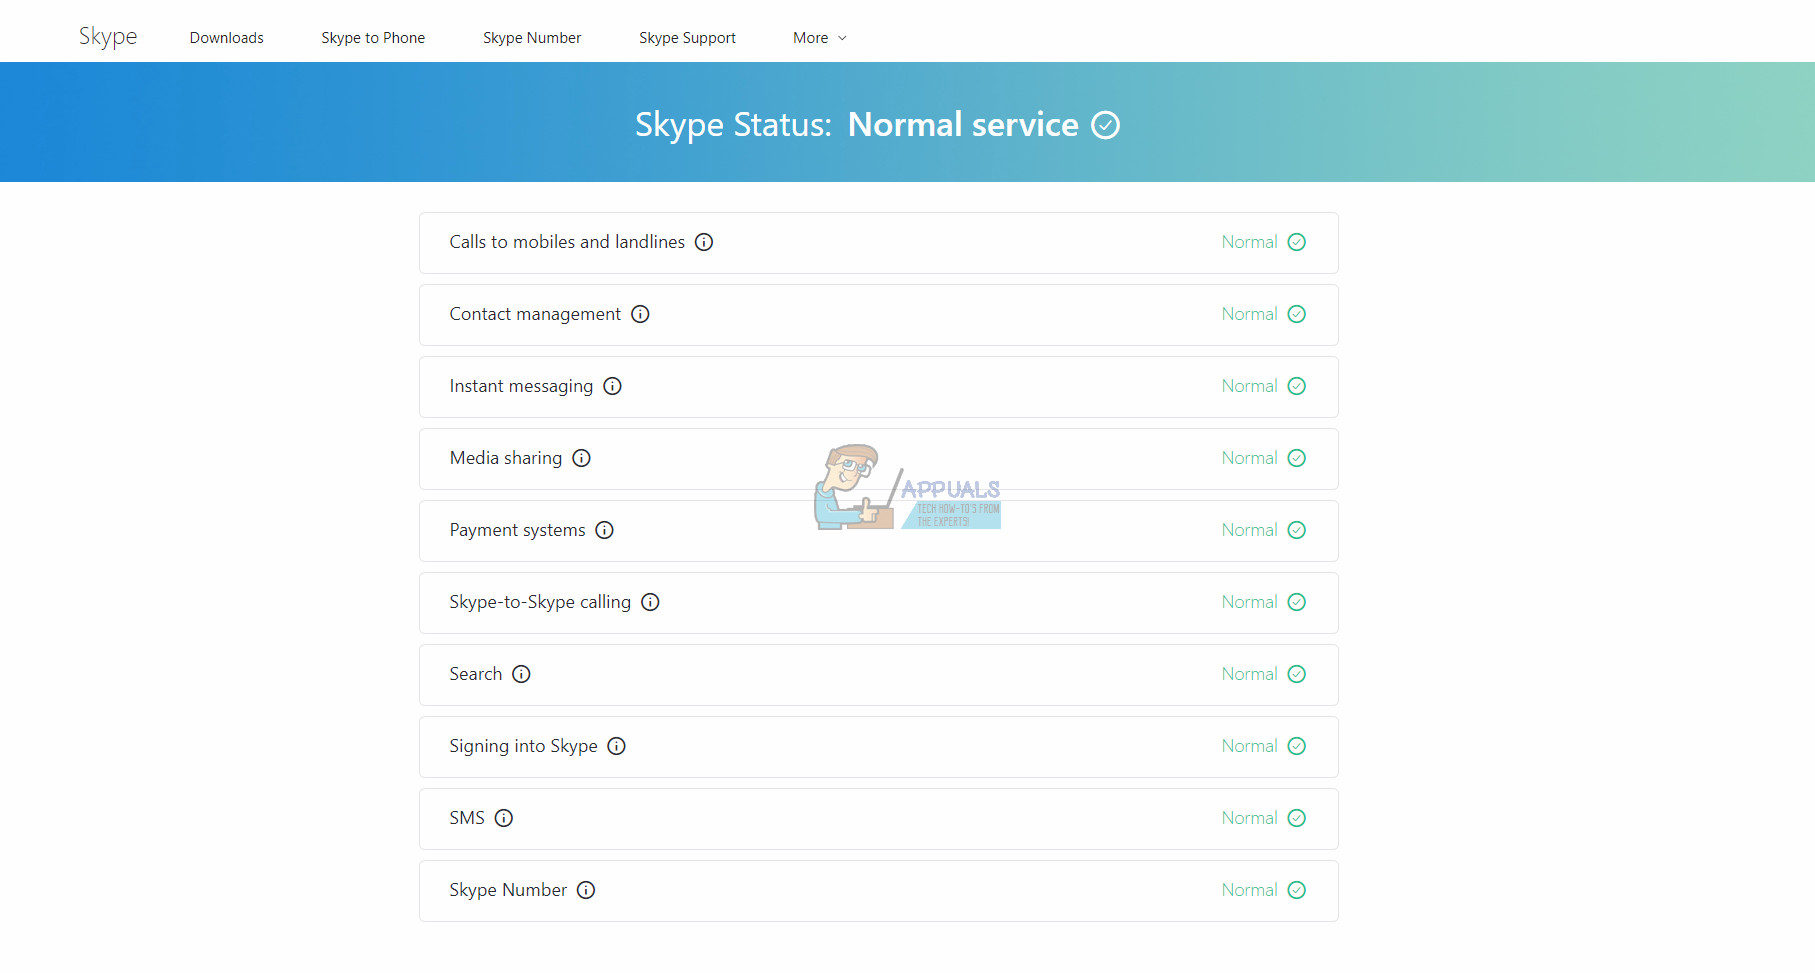Click Normal status for Instant messaging
Image resolution: width=1815 pixels, height=973 pixels.
pyautogui.click(x=1249, y=386)
